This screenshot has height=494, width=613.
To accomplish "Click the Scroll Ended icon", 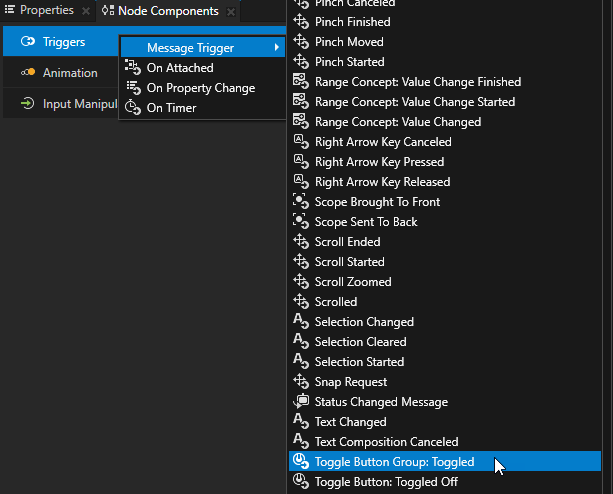I will click(x=301, y=242).
